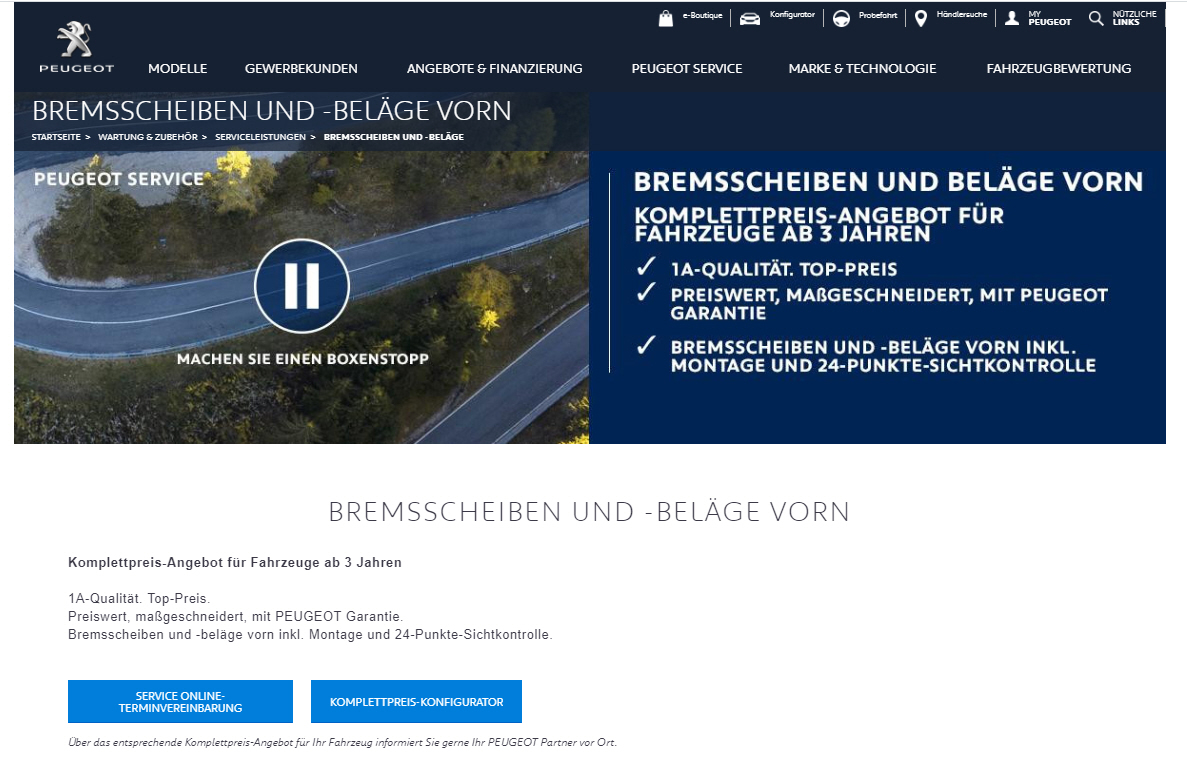The width and height of the screenshot is (1187, 776).
Task: Click MACHEN SIE EINEN BOXENSTOPP caption
Action: (302, 359)
